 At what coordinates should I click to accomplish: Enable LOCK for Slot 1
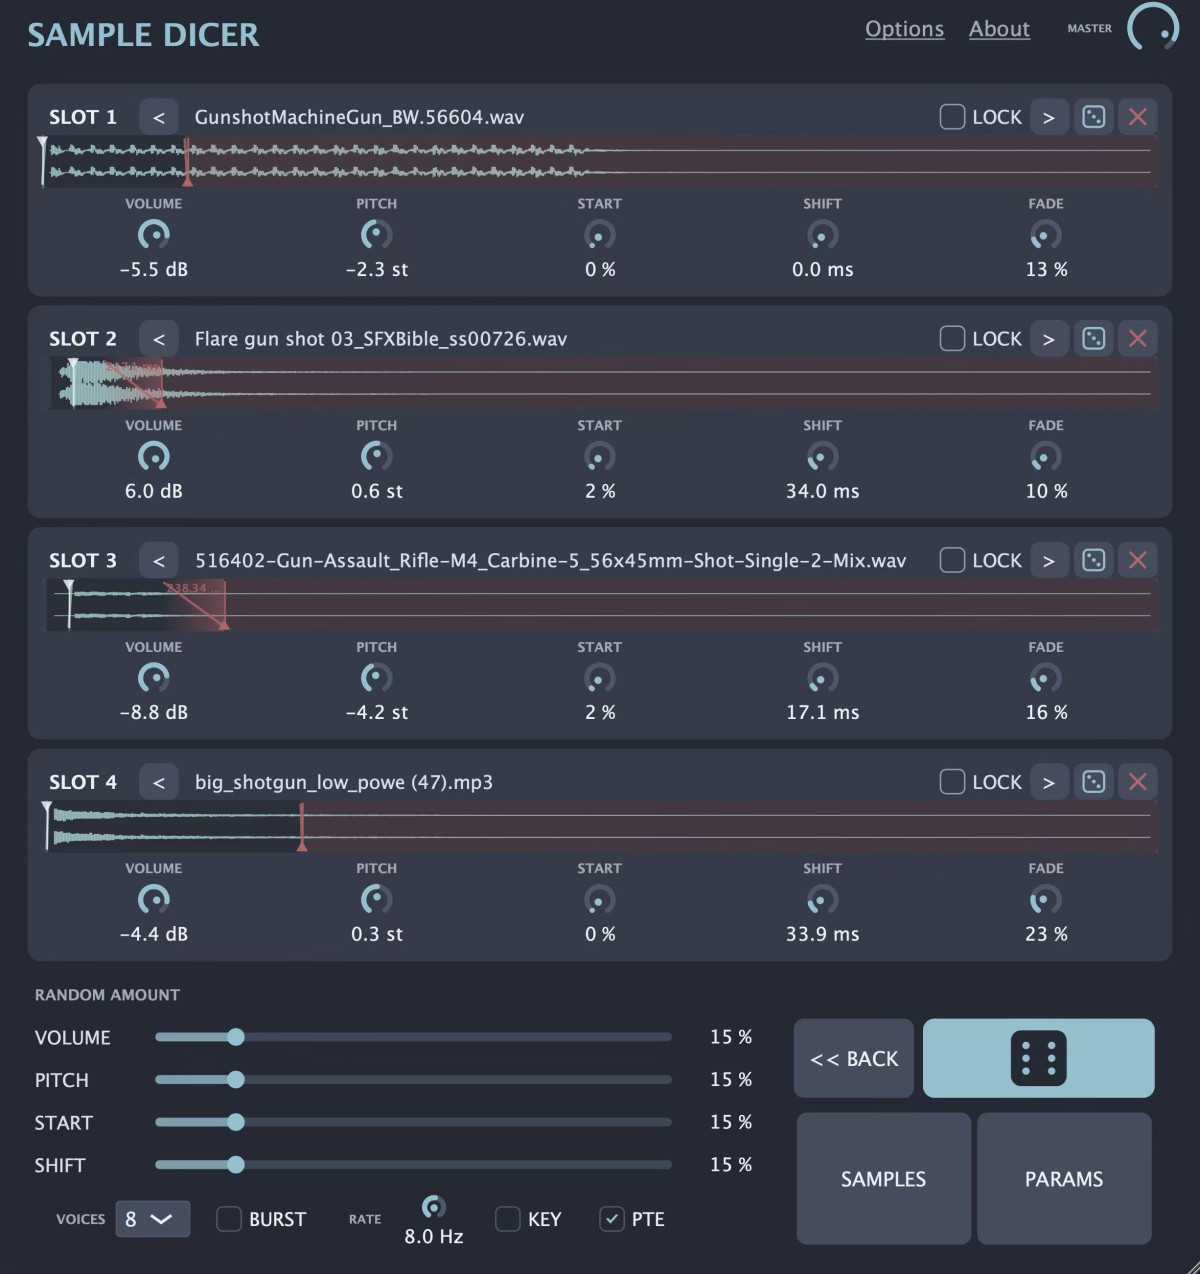point(952,117)
